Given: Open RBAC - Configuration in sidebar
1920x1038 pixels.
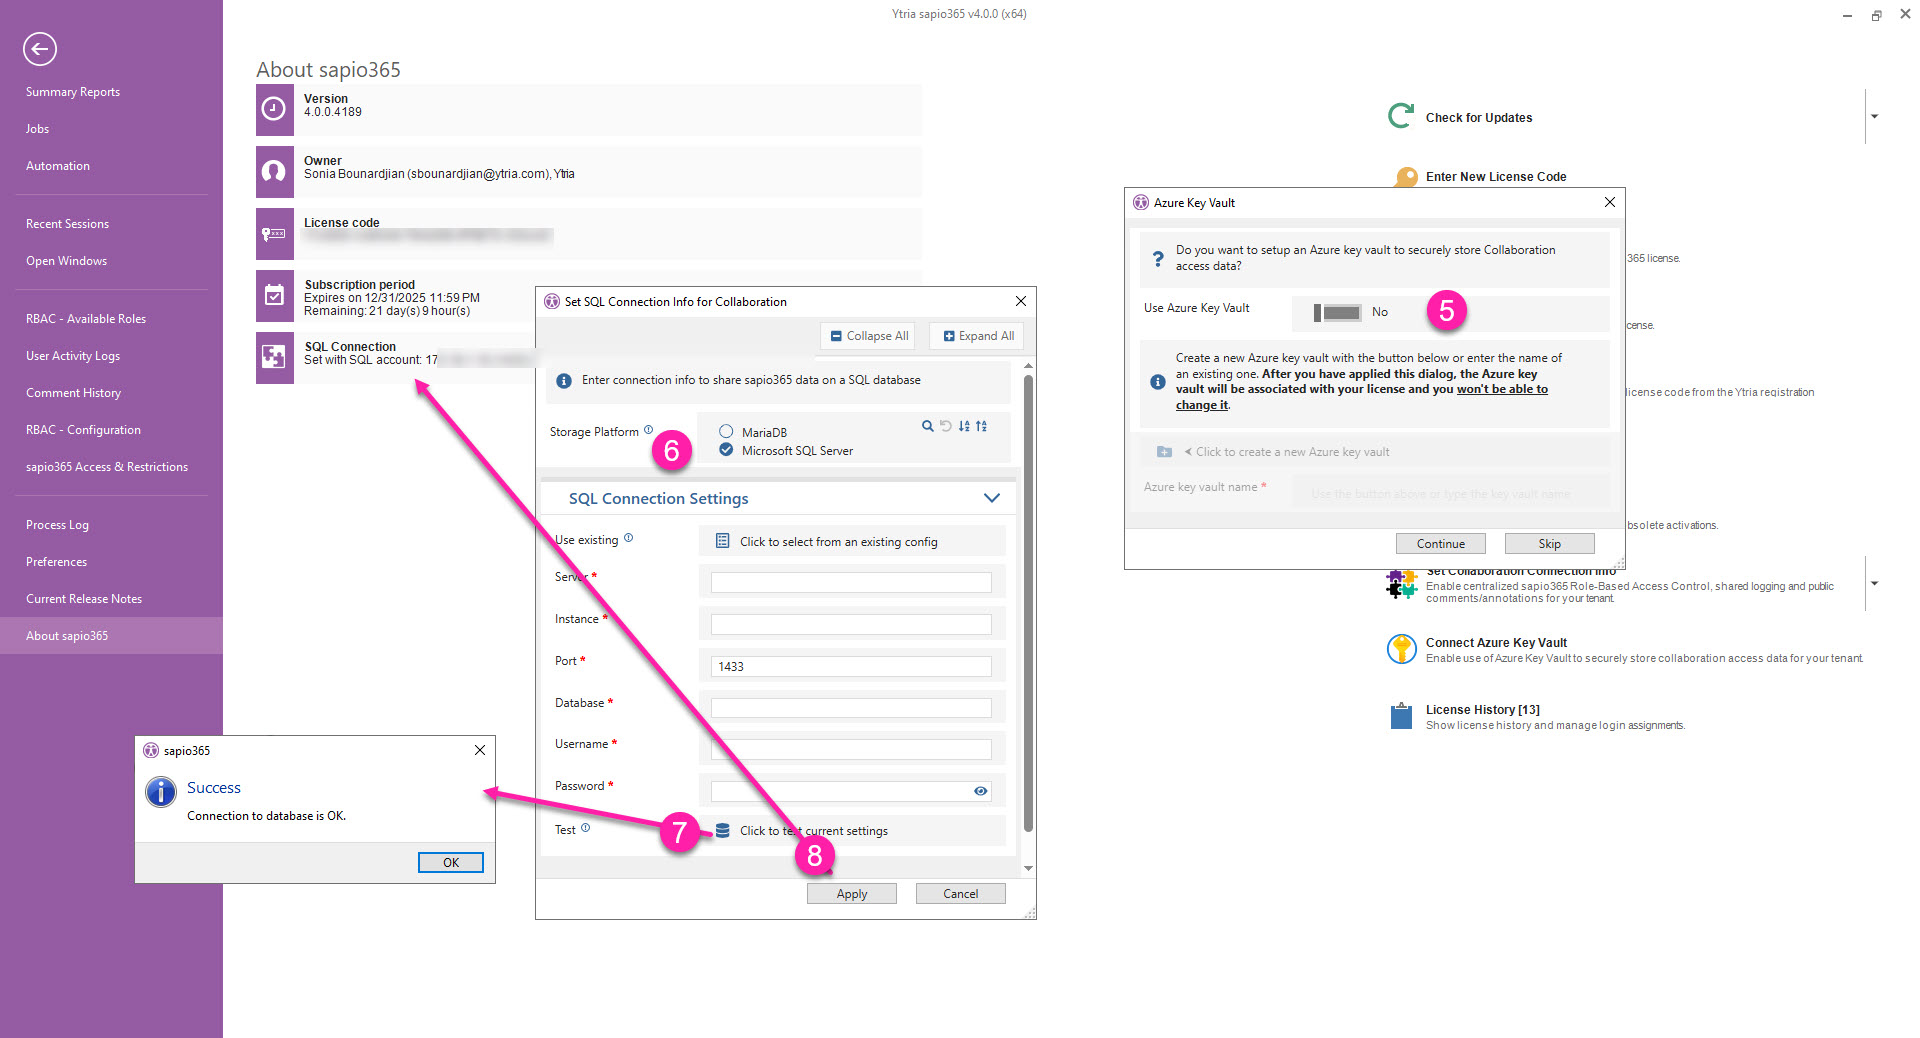Looking at the screenshot, I should 83,430.
